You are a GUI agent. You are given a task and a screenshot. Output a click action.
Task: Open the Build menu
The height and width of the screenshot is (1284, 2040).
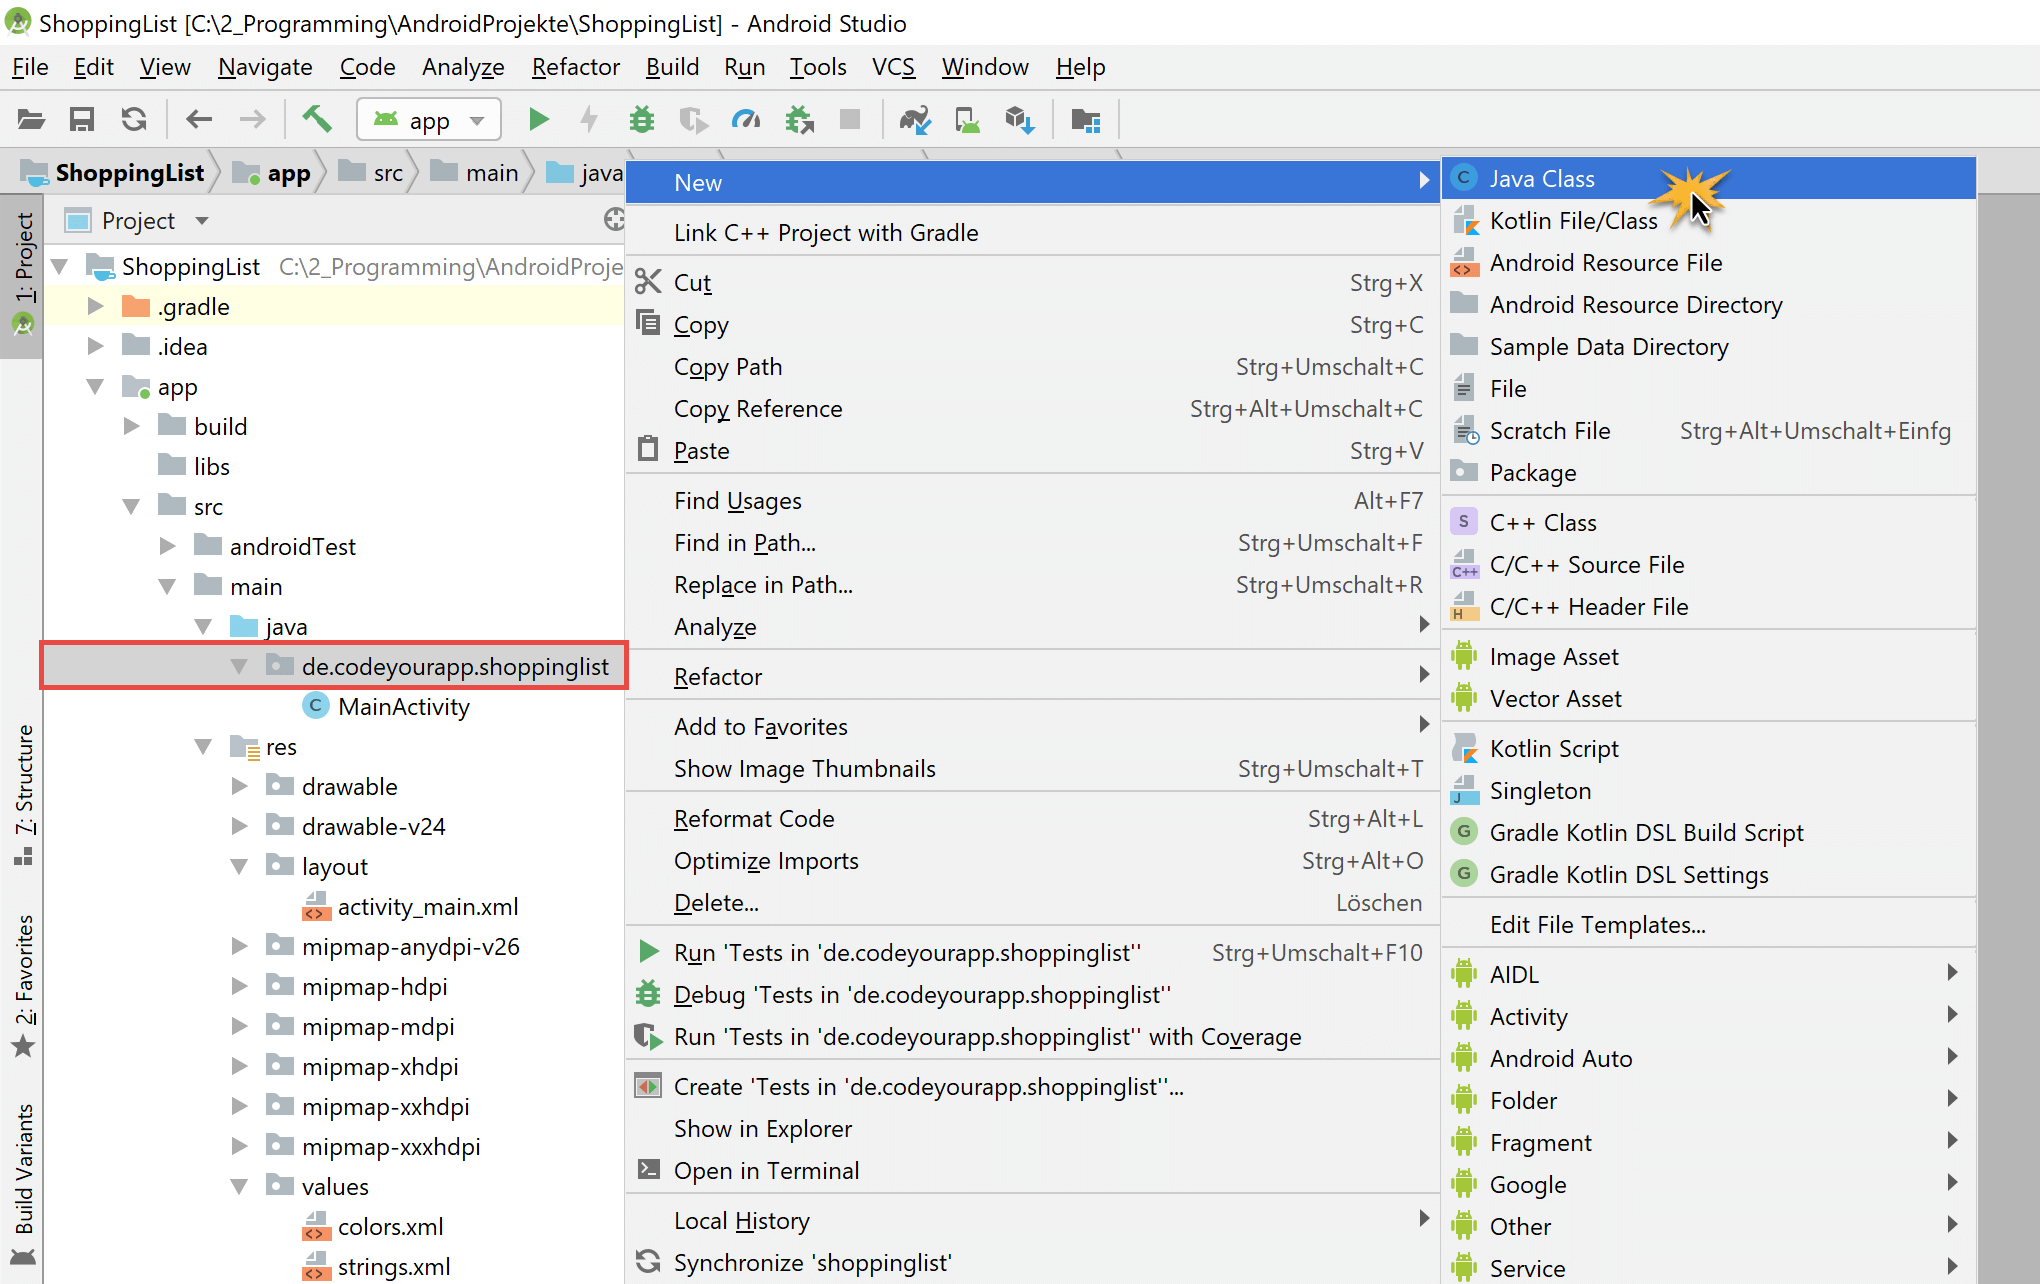pyautogui.click(x=672, y=67)
